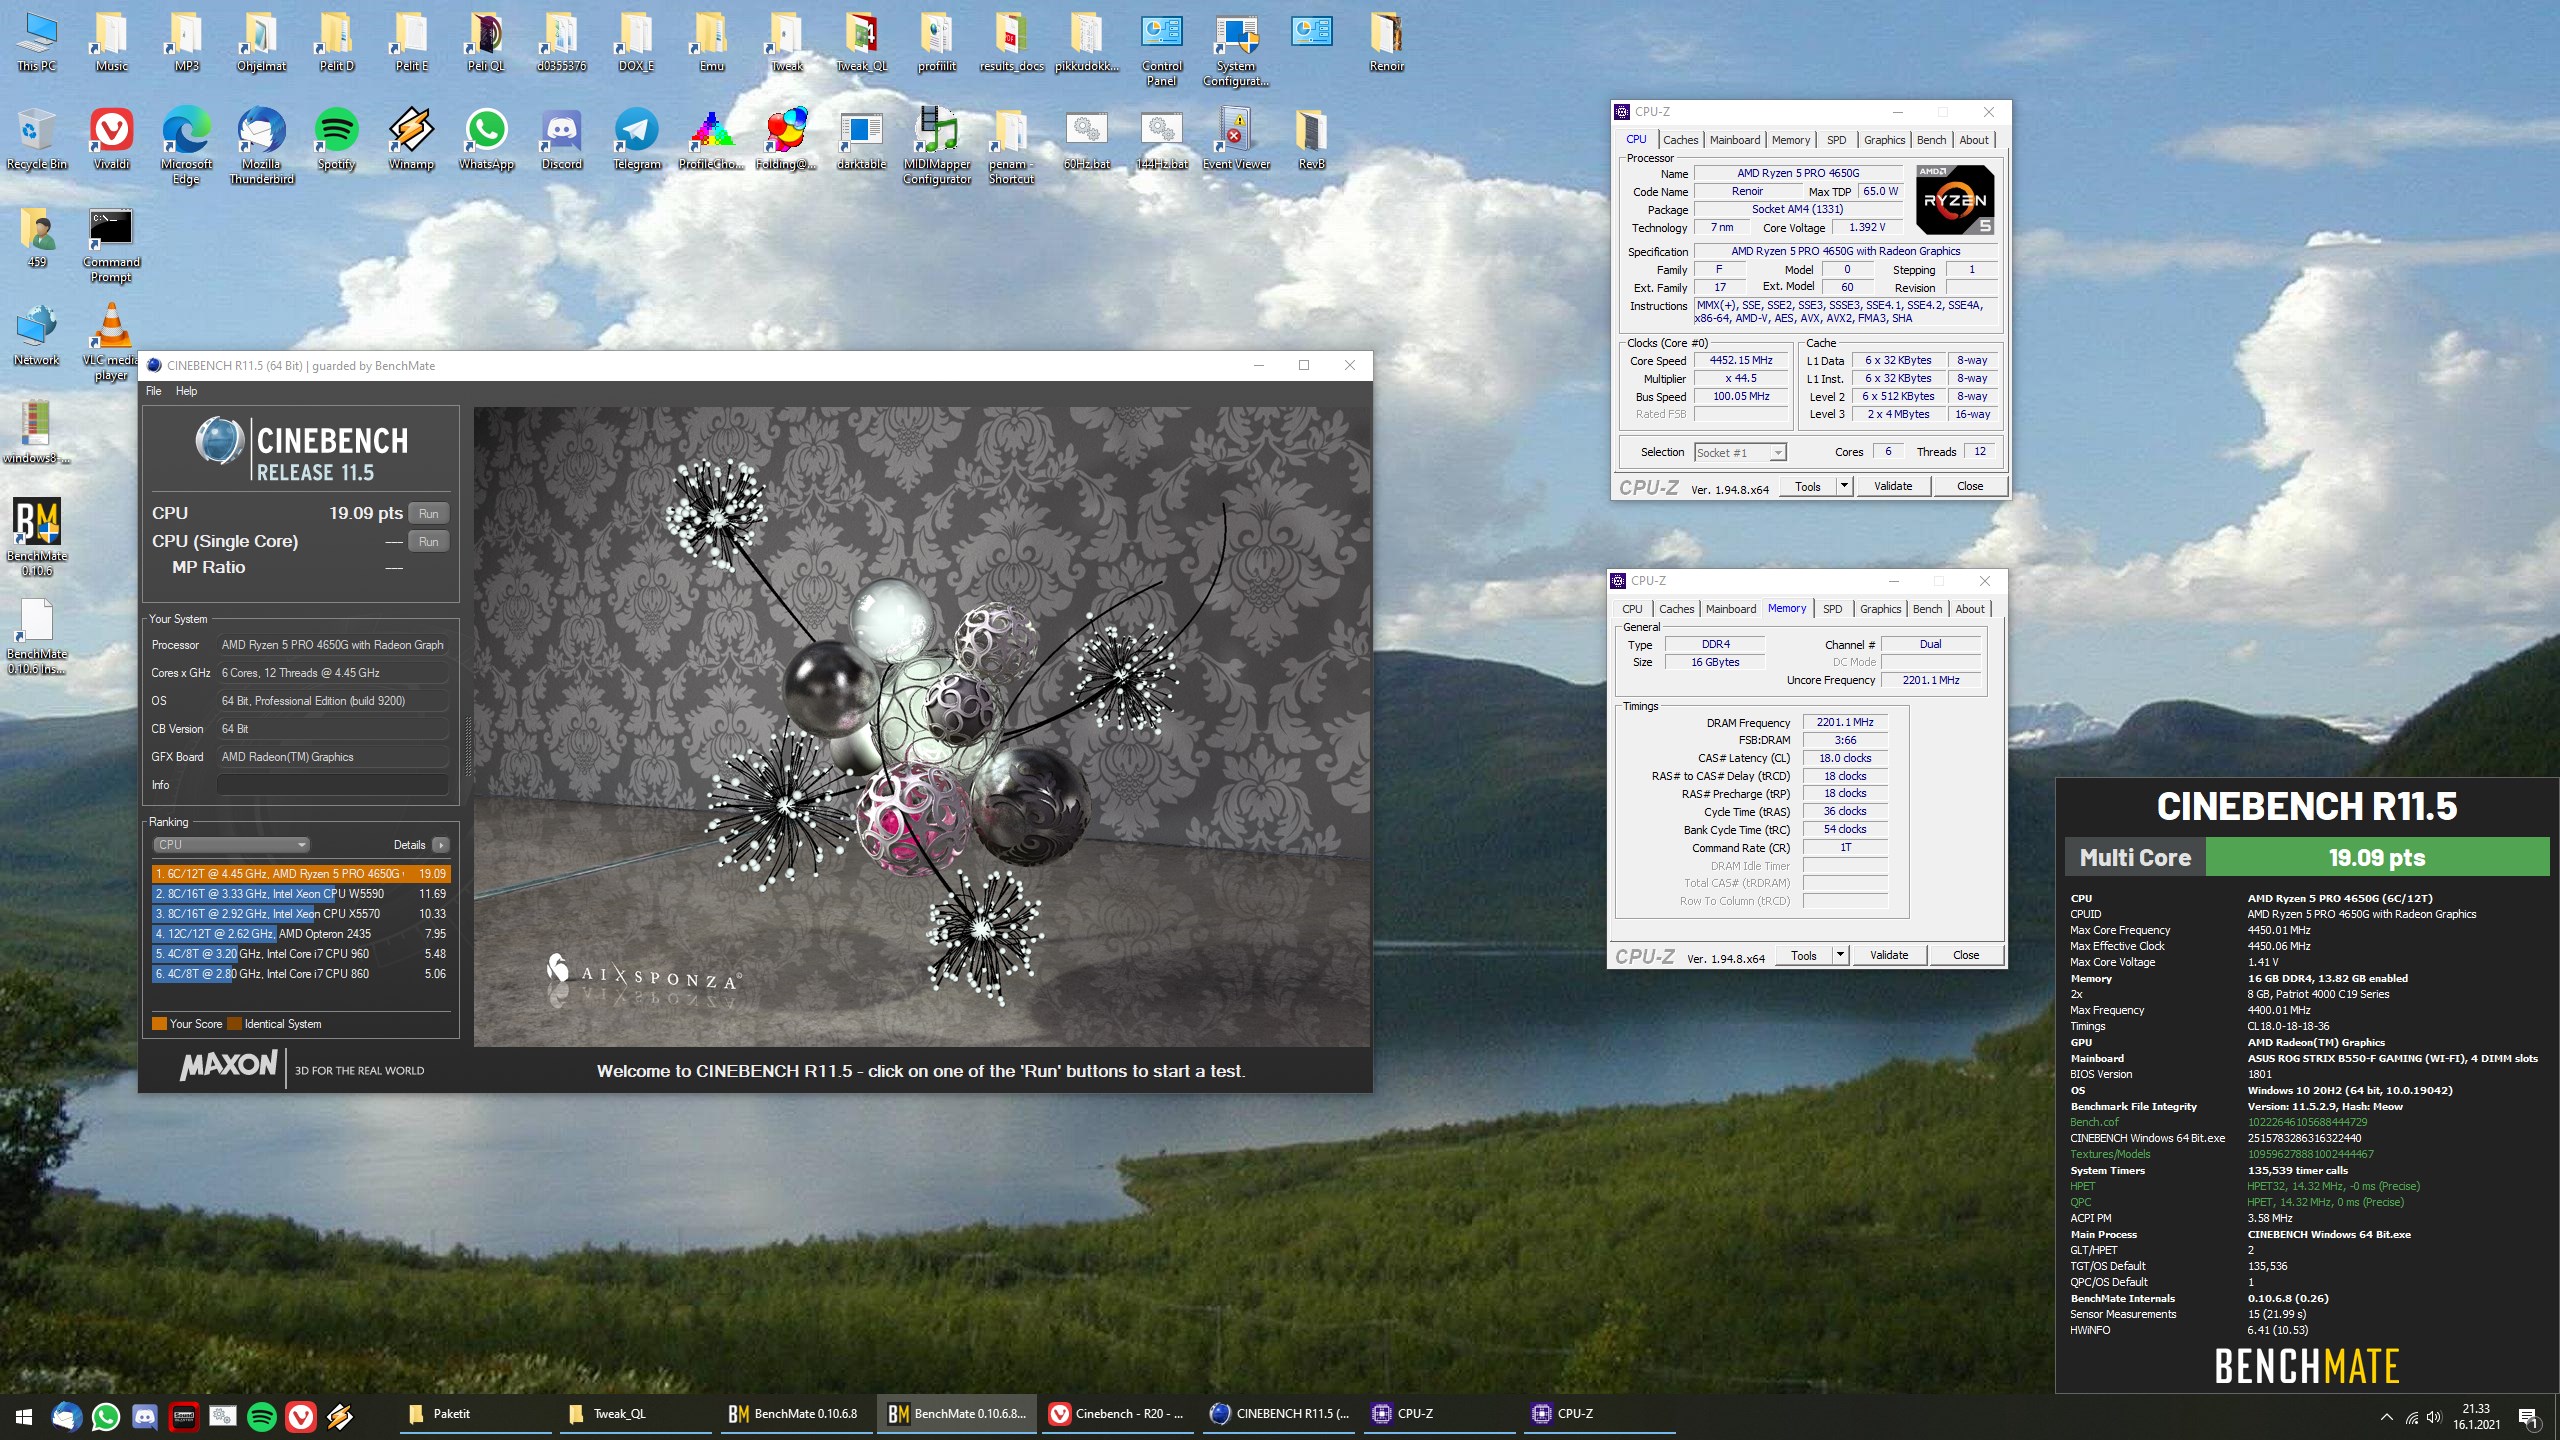Open the This PC desktop icon
Screen dimensions: 2560x1440
pos(37,42)
